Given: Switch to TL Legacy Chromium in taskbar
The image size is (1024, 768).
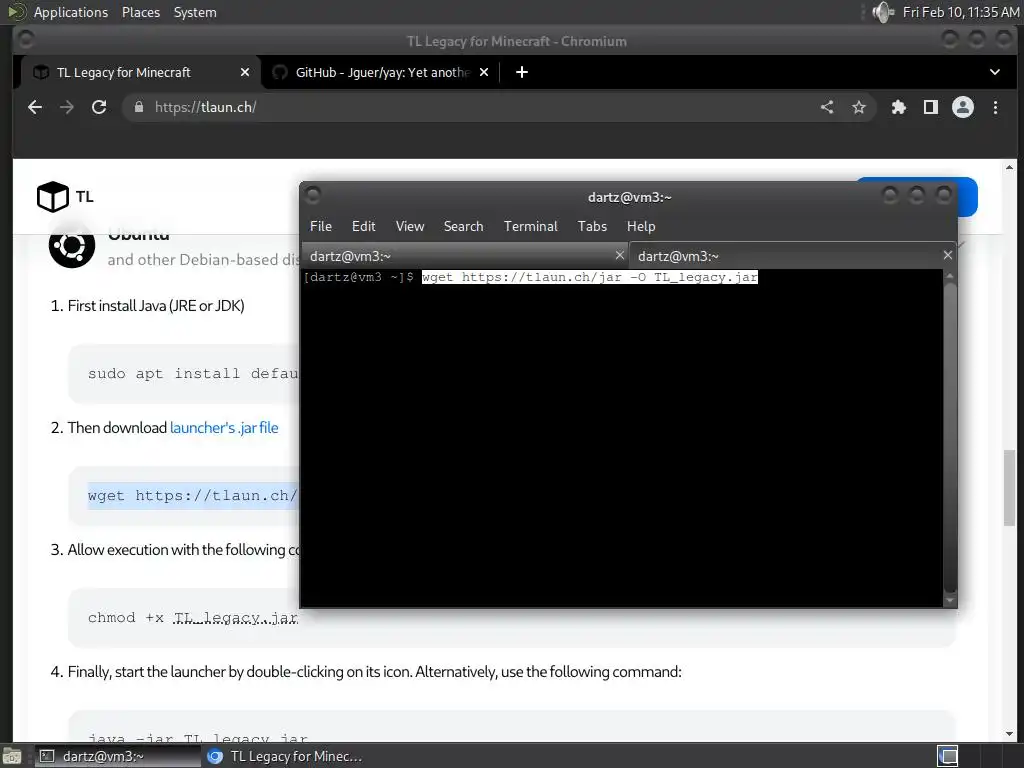Looking at the screenshot, I should (x=285, y=756).
